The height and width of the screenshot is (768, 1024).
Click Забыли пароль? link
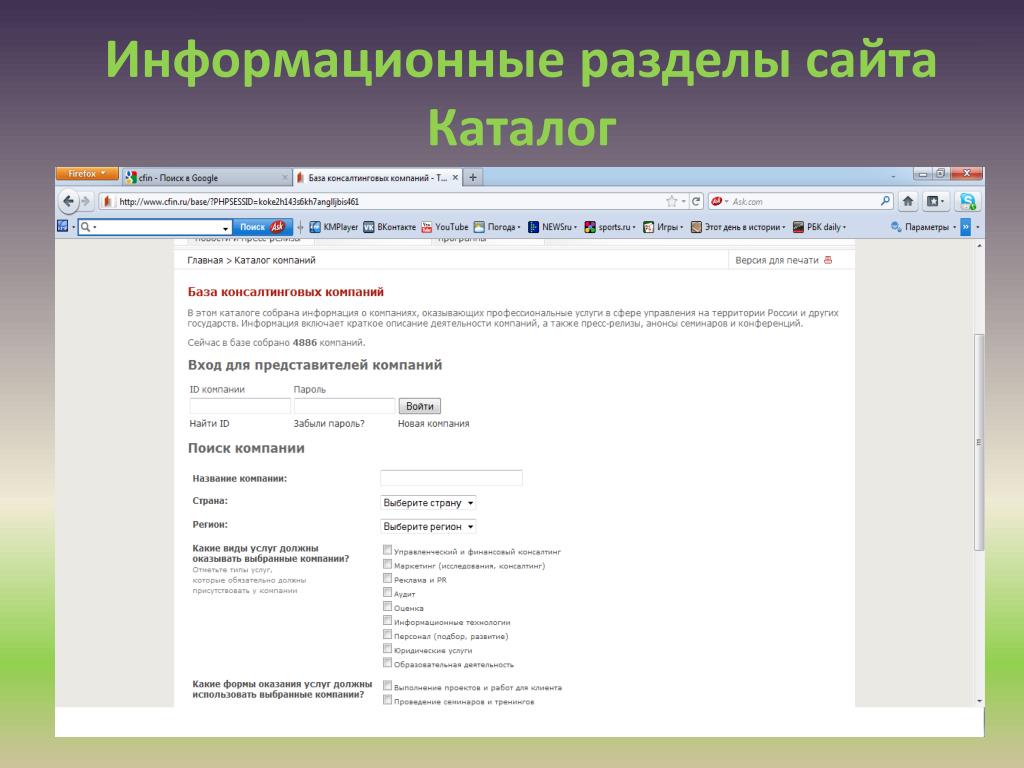click(x=328, y=423)
